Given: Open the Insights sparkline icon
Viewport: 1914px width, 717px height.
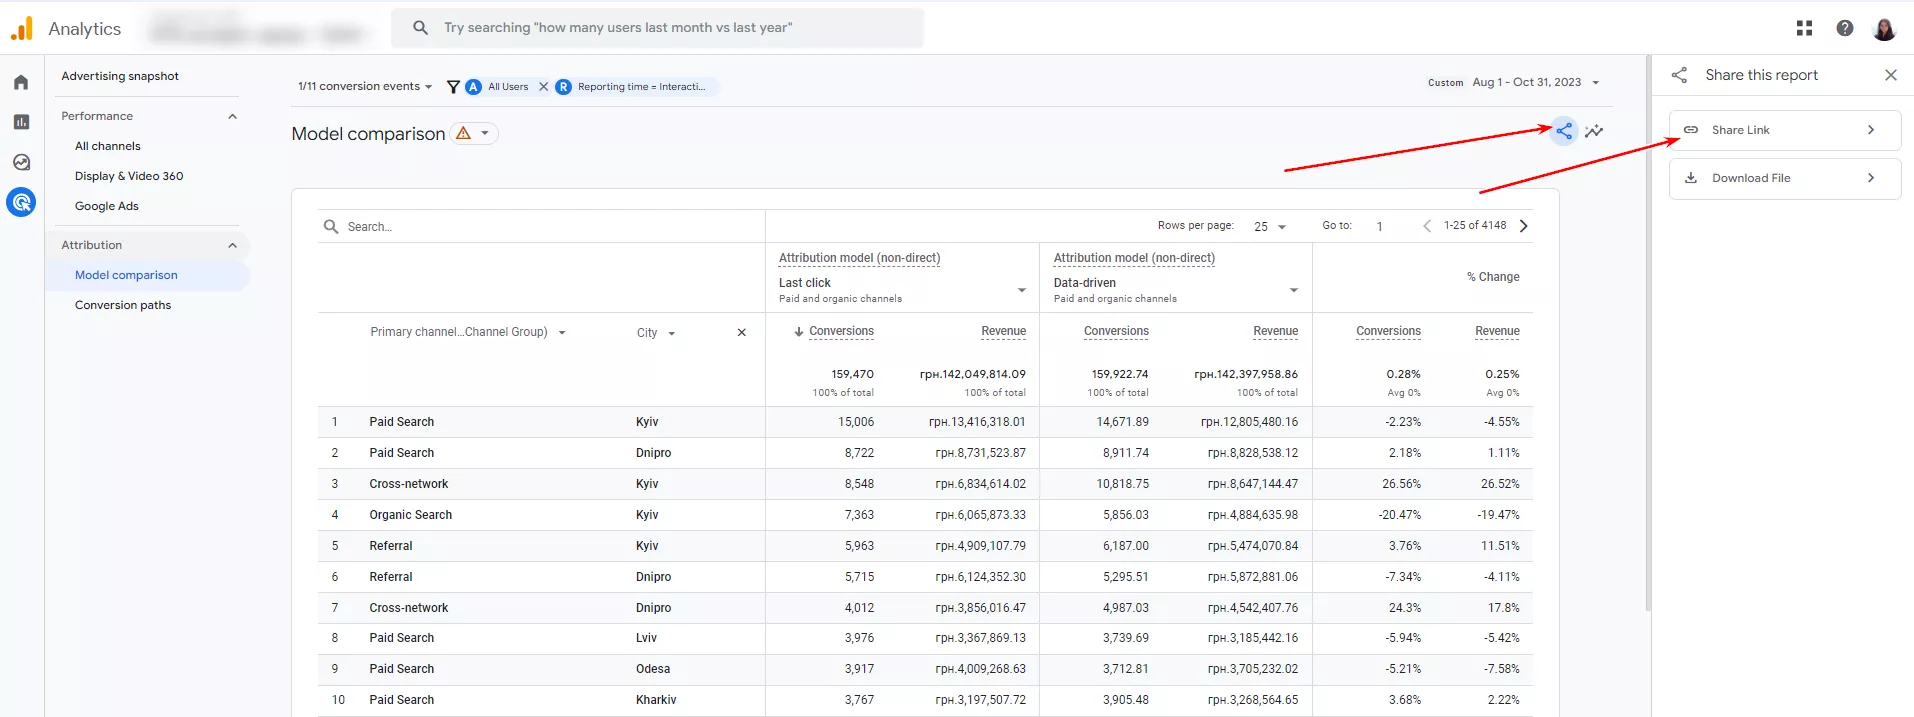Looking at the screenshot, I should [1594, 131].
